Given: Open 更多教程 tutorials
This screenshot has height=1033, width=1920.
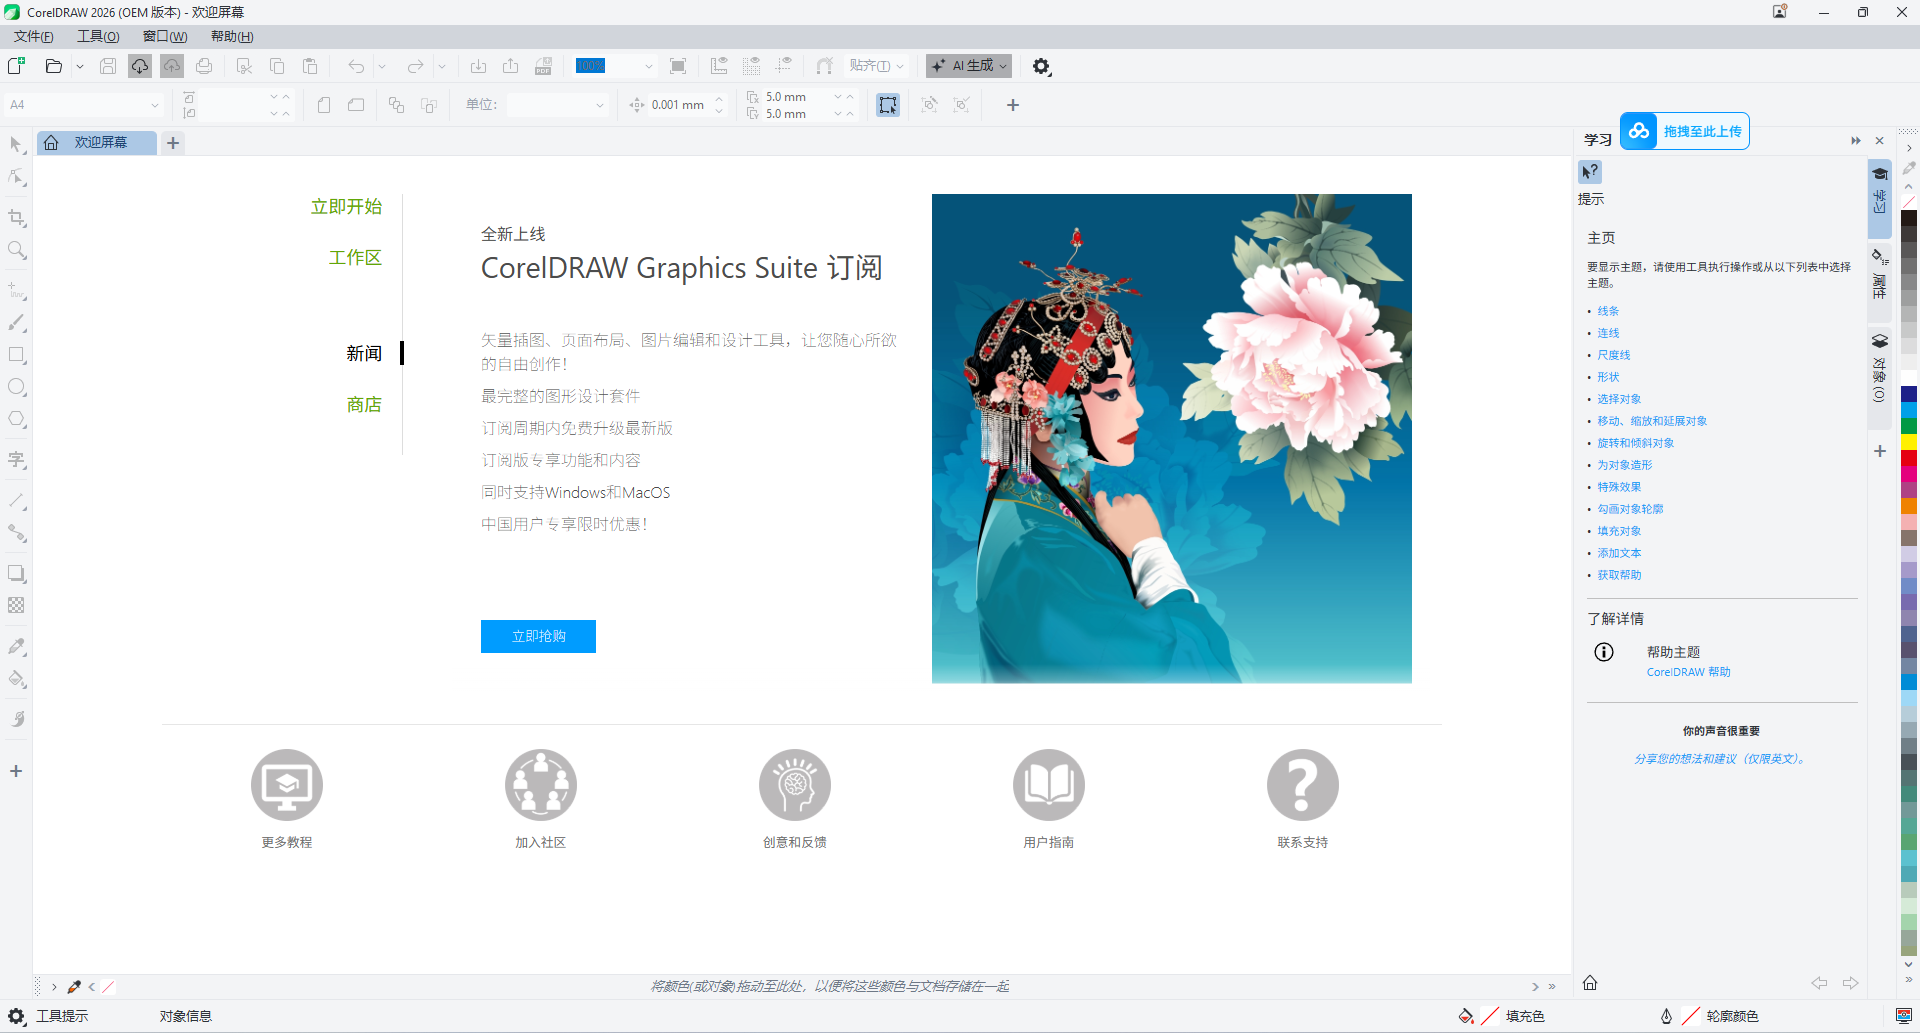Looking at the screenshot, I should pyautogui.click(x=287, y=799).
